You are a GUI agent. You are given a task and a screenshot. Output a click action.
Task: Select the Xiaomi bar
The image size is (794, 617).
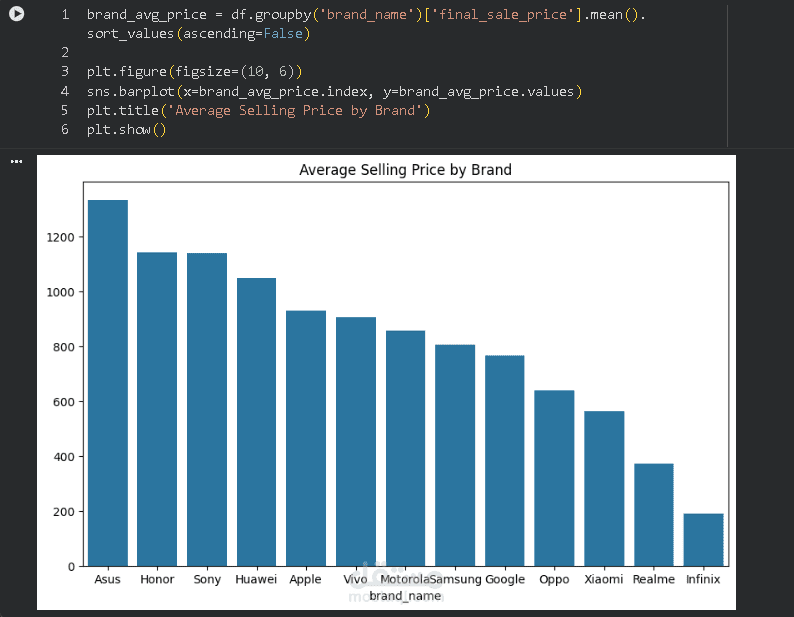coord(604,488)
